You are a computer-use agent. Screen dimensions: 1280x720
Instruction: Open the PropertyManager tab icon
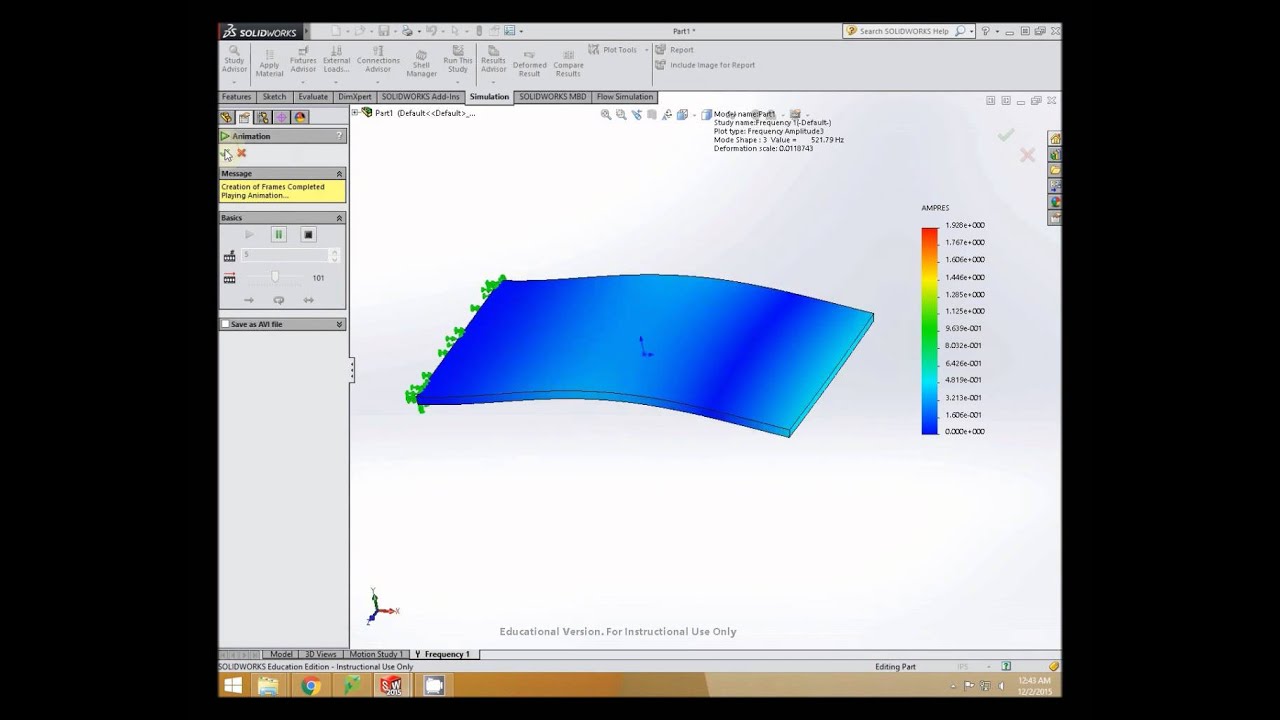click(245, 117)
